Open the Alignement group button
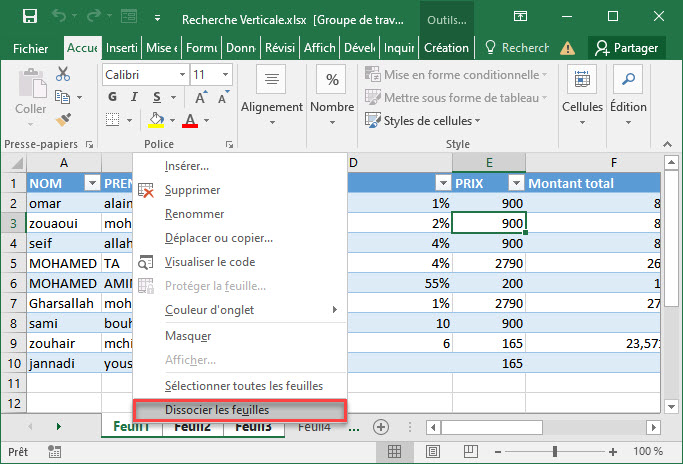Screen dimensions: 683x464 [272, 96]
